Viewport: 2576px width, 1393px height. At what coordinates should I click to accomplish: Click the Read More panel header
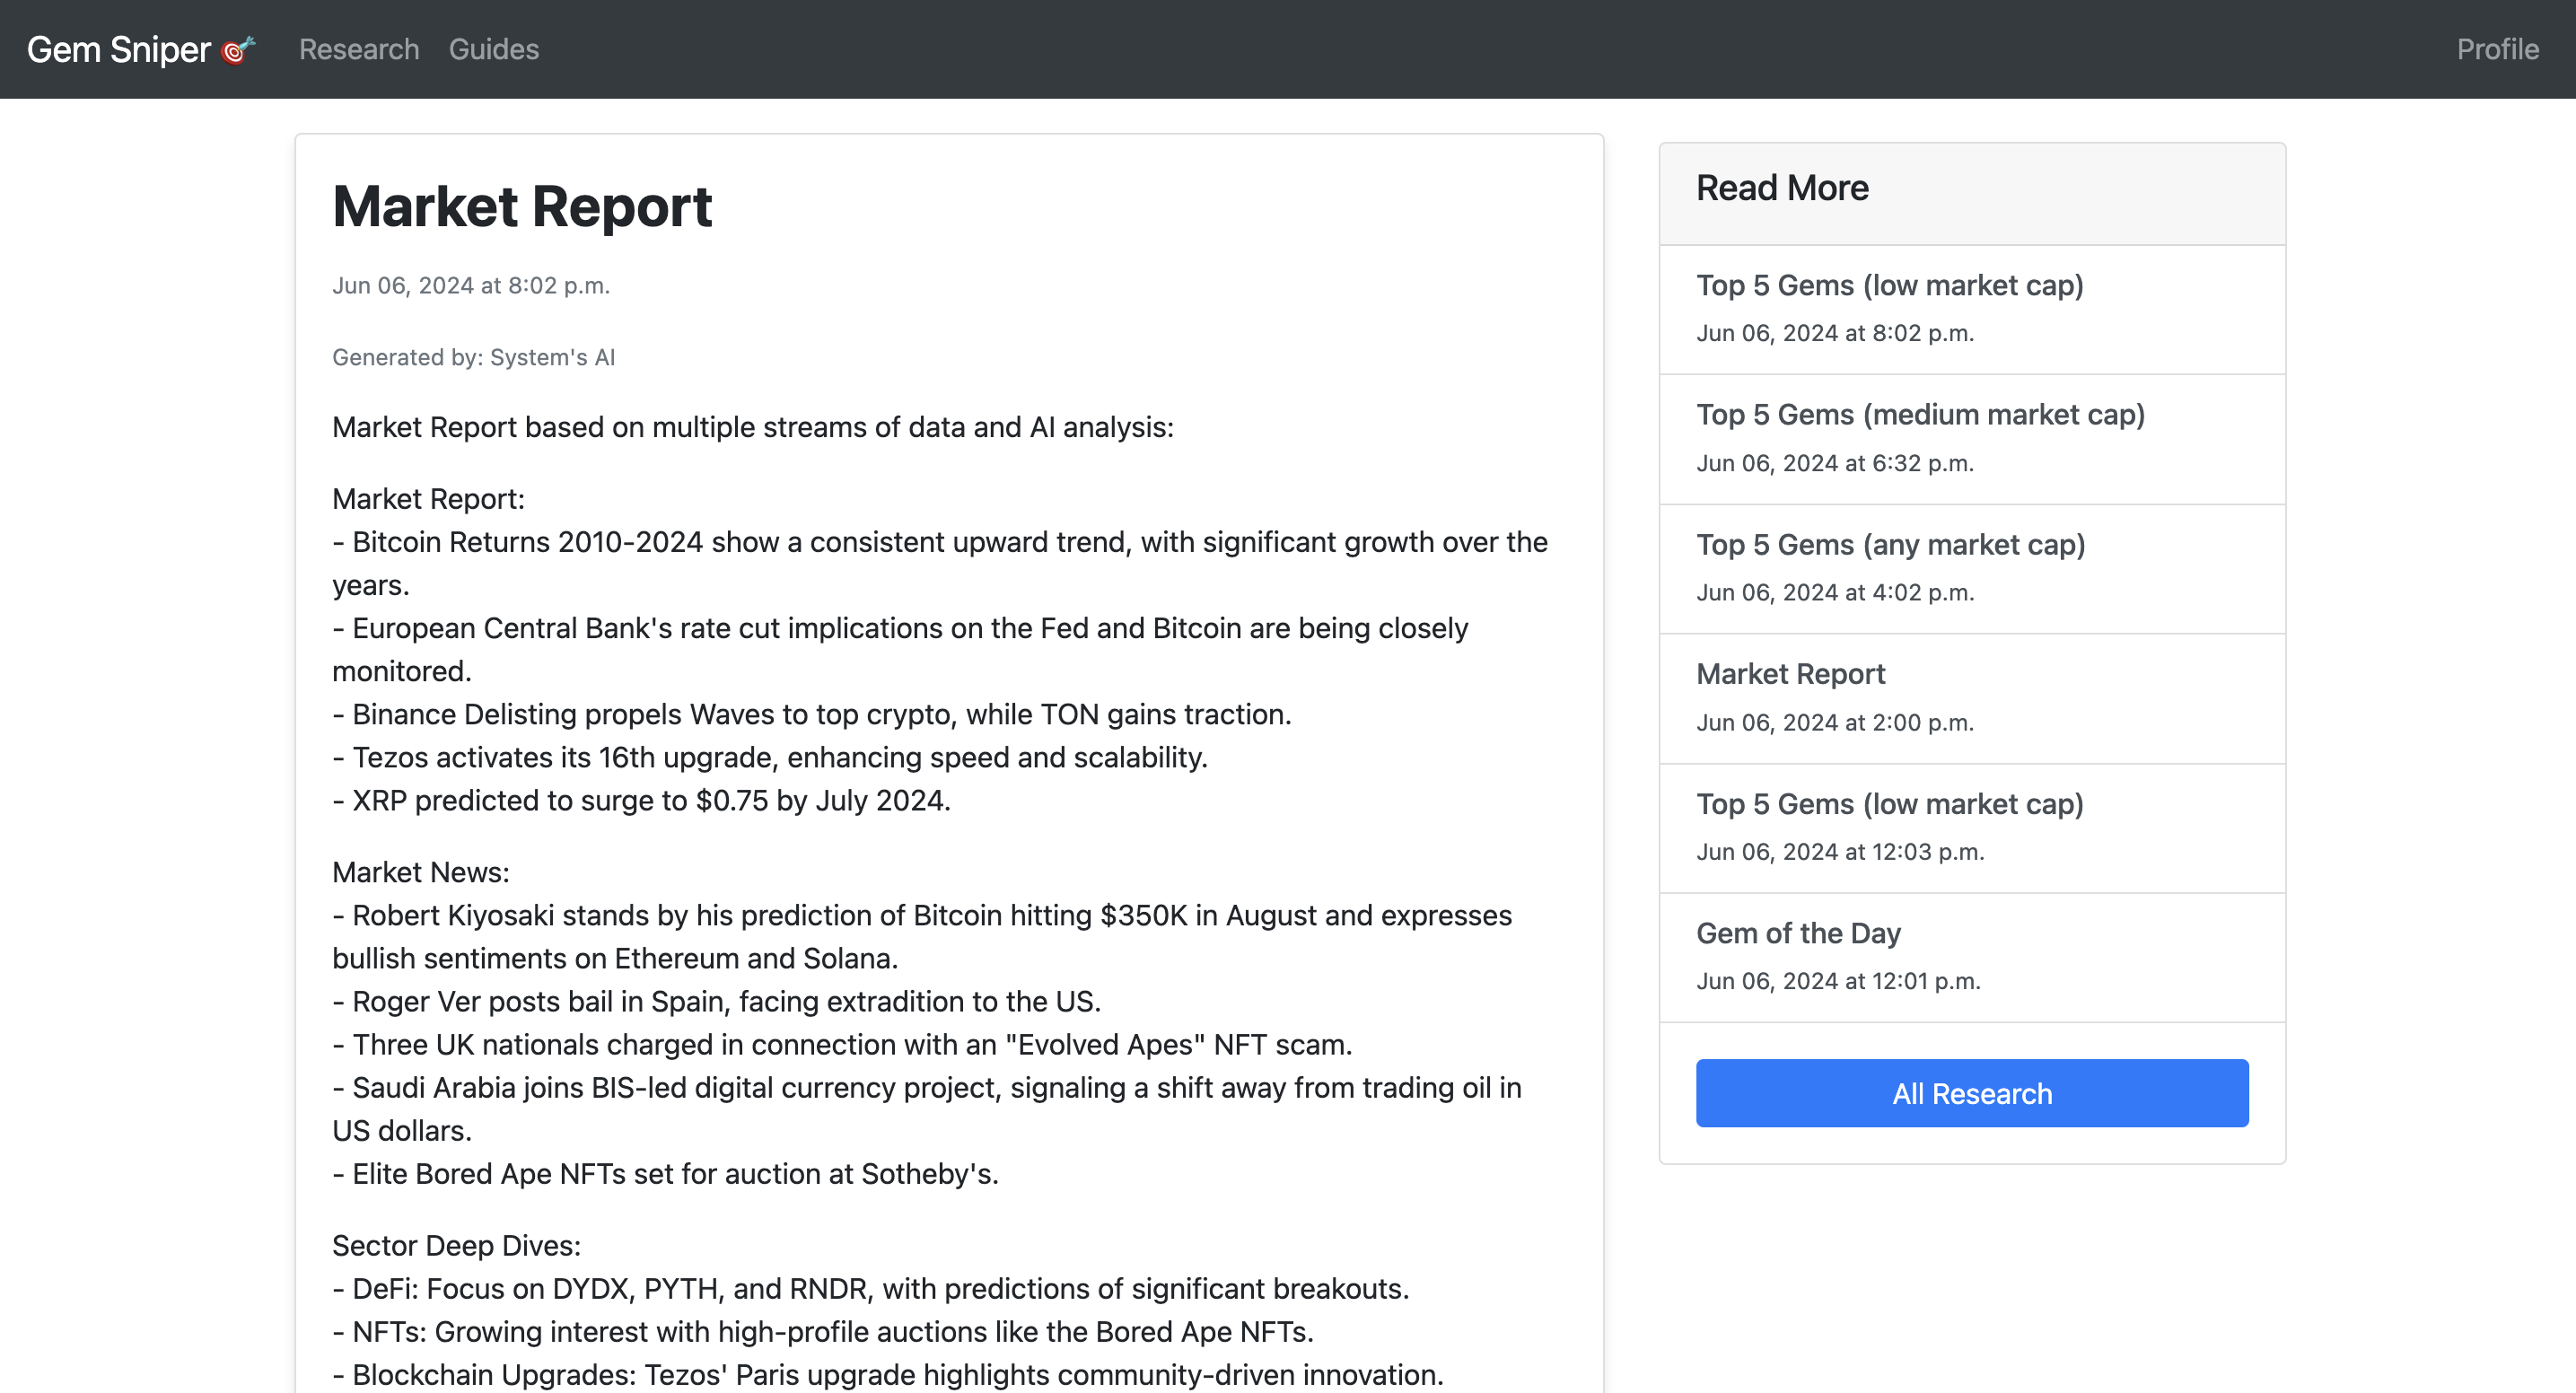tap(1782, 188)
